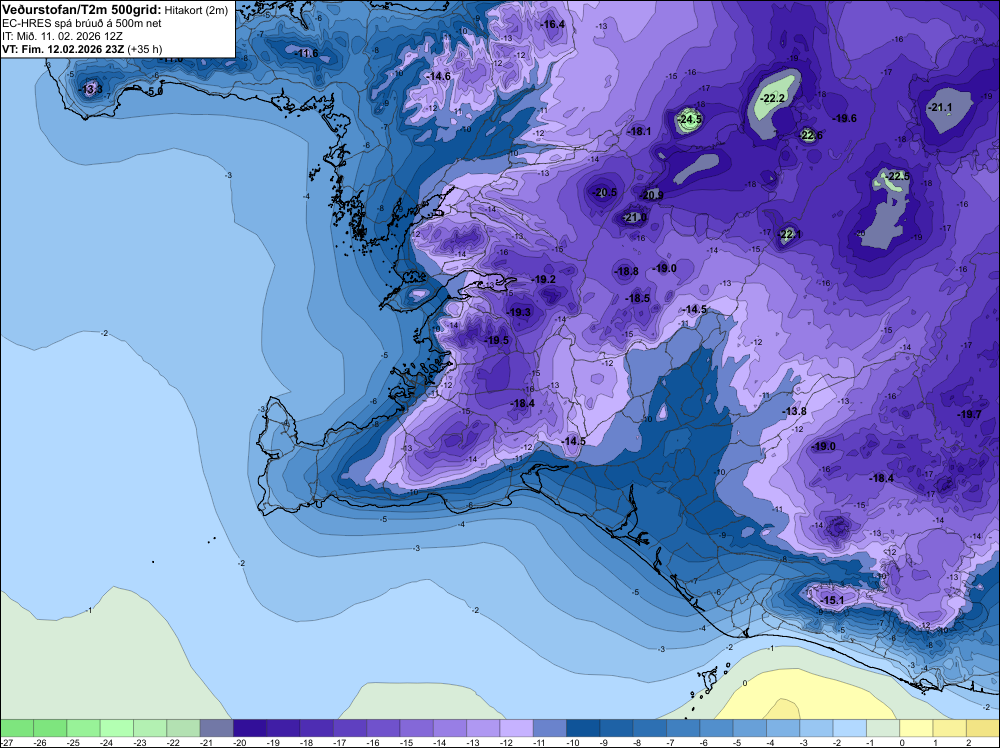
Task: Click the -21.1 temperature label
Action: click(x=941, y=108)
